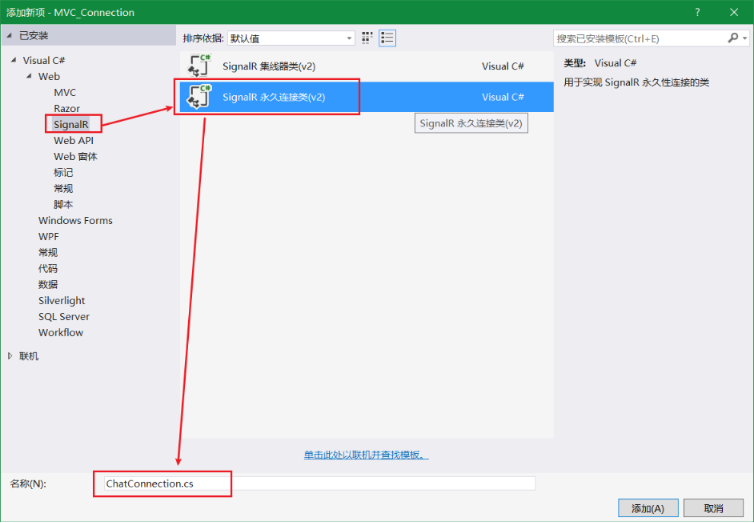
Task: Click the SignalR persistent connection class icon
Action: (x=200, y=97)
